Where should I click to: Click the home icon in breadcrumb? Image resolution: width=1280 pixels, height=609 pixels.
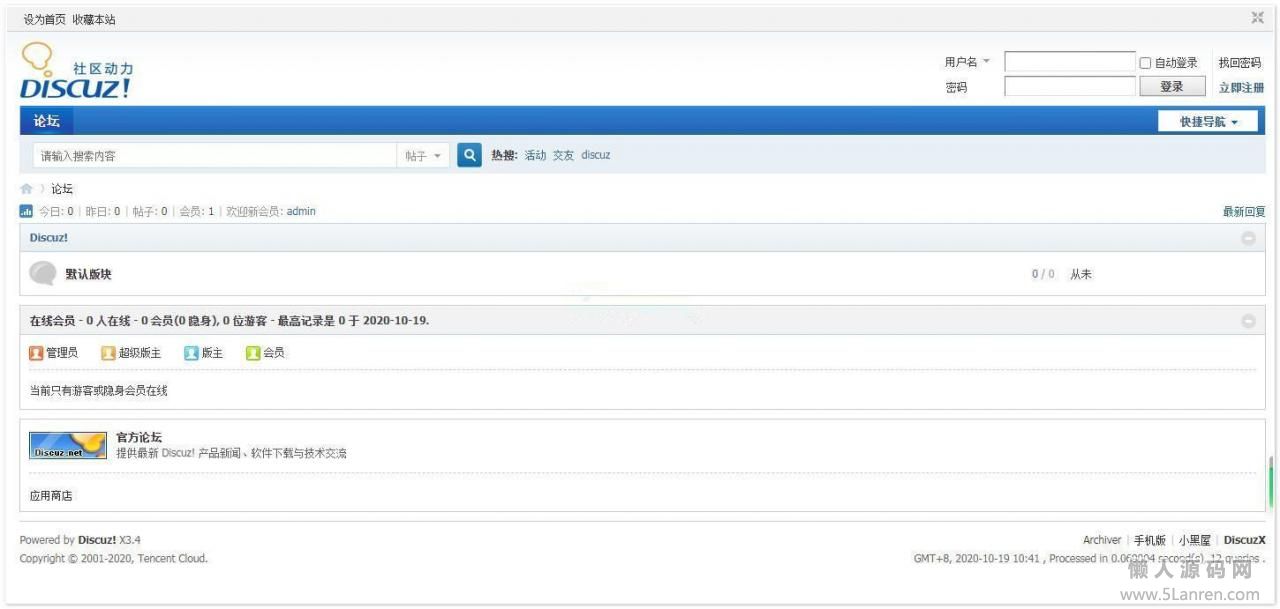26,189
